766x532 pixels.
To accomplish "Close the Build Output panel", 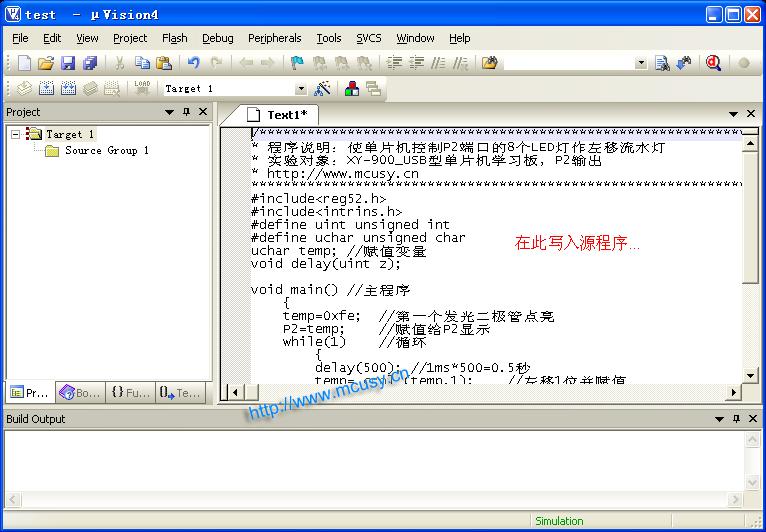I will click(x=753, y=419).
